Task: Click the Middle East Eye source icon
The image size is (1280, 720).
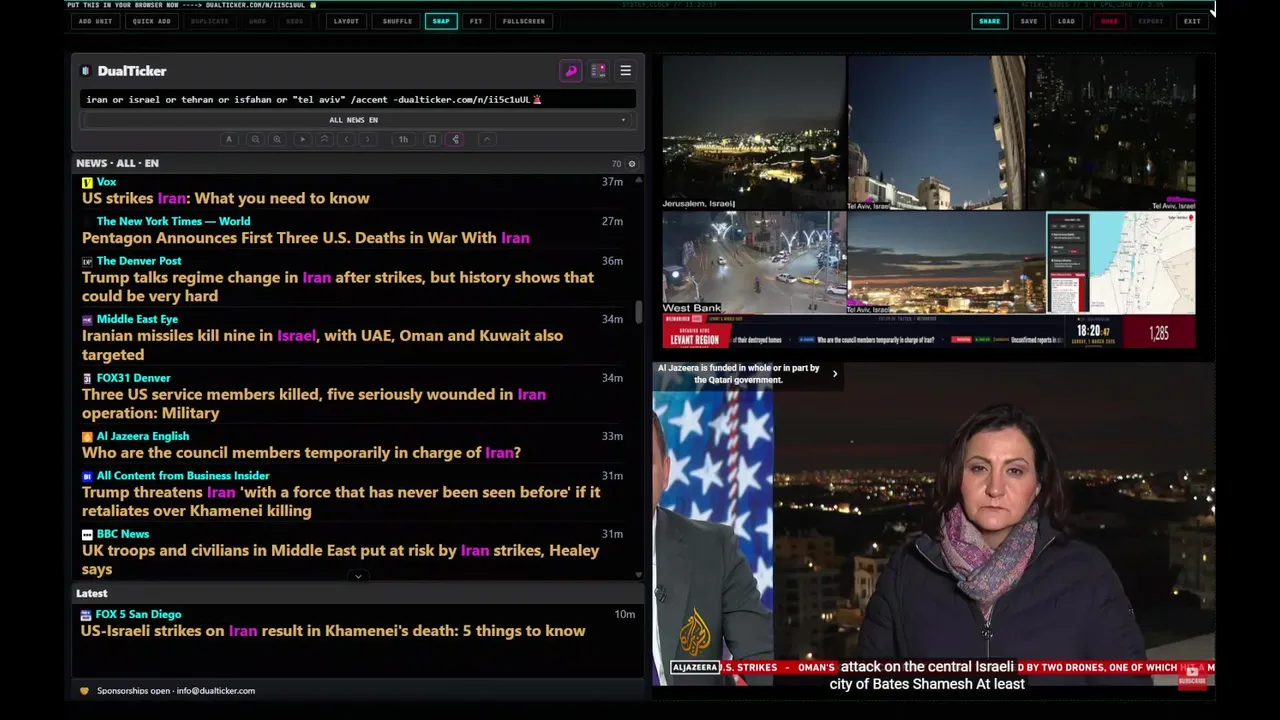Action: 87,320
